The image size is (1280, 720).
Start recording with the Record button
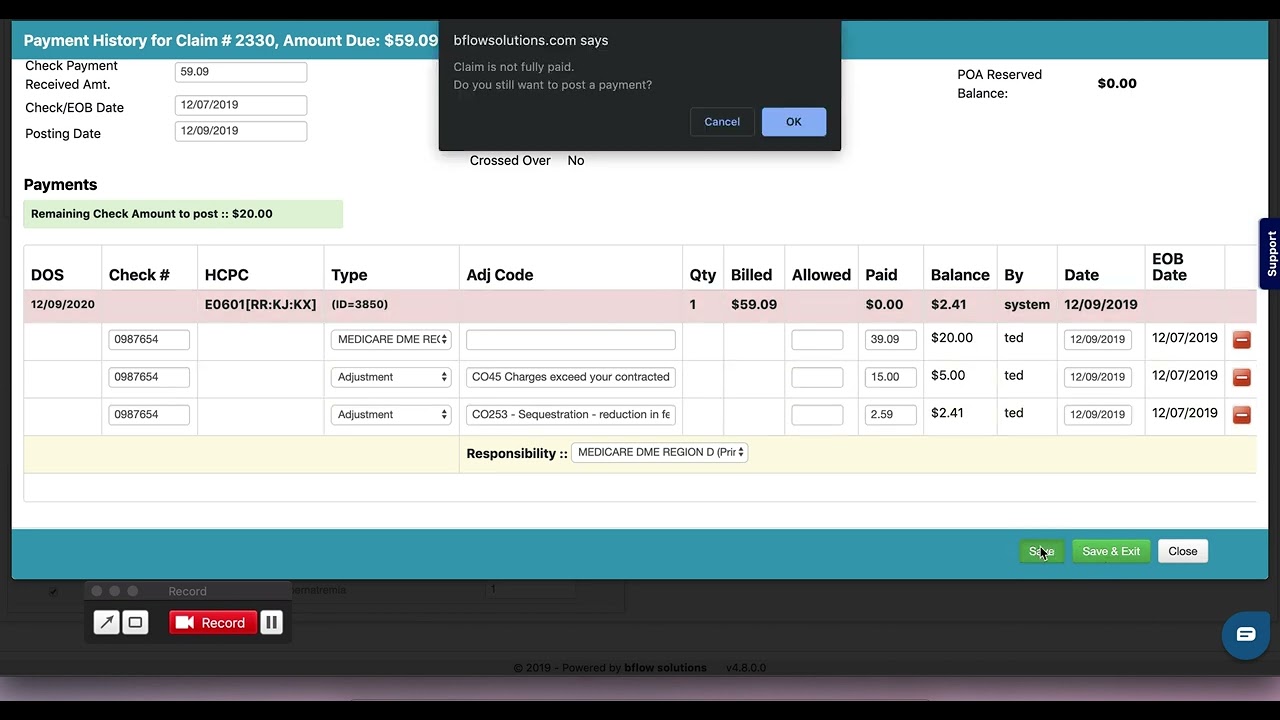tap(212, 622)
